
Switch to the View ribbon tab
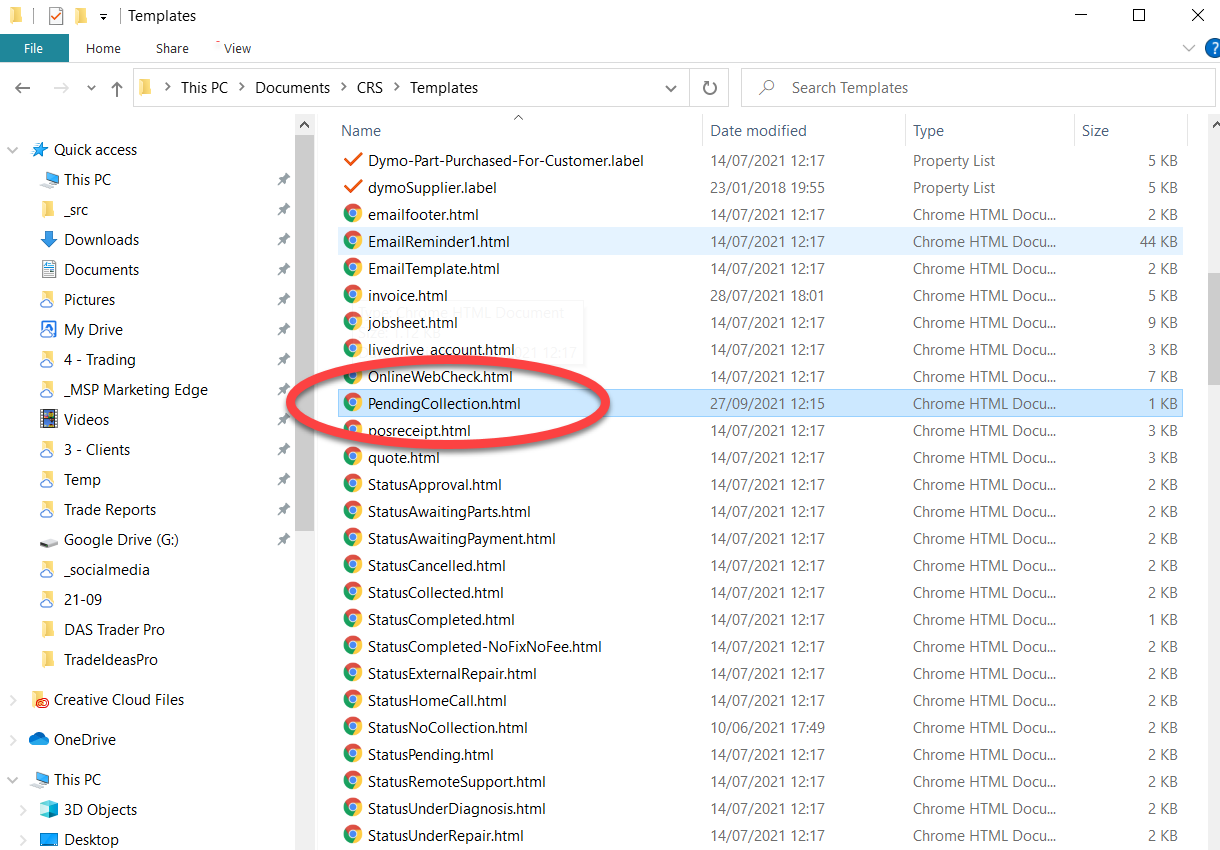(x=238, y=48)
